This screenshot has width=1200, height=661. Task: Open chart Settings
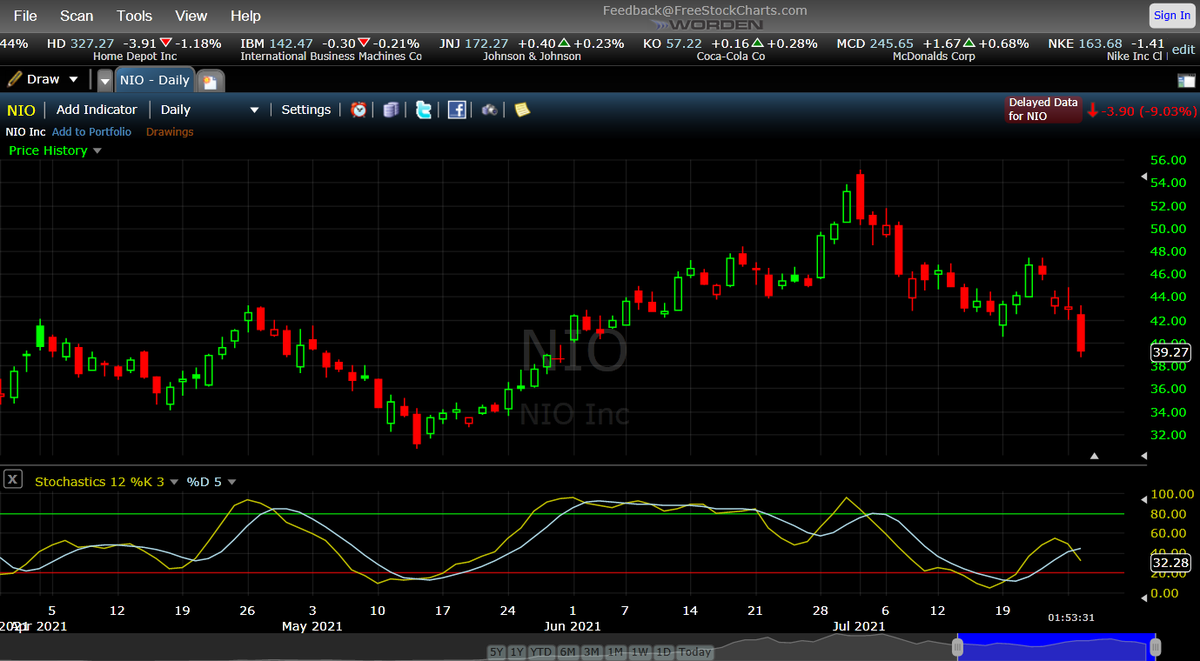click(306, 110)
